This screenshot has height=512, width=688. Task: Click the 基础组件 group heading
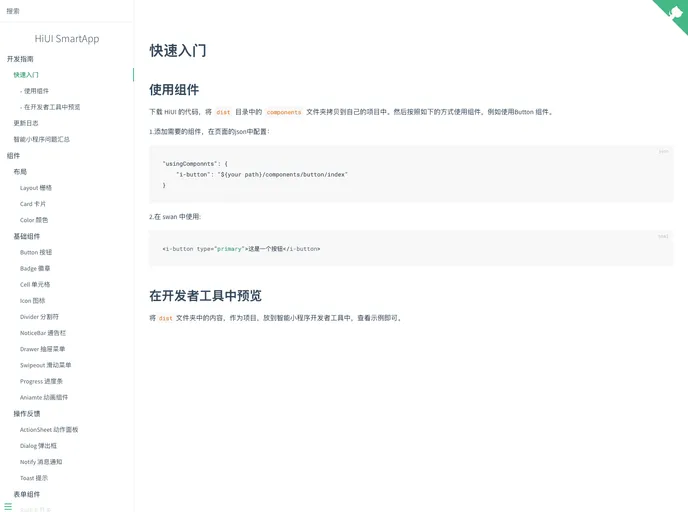click(26, 236)
